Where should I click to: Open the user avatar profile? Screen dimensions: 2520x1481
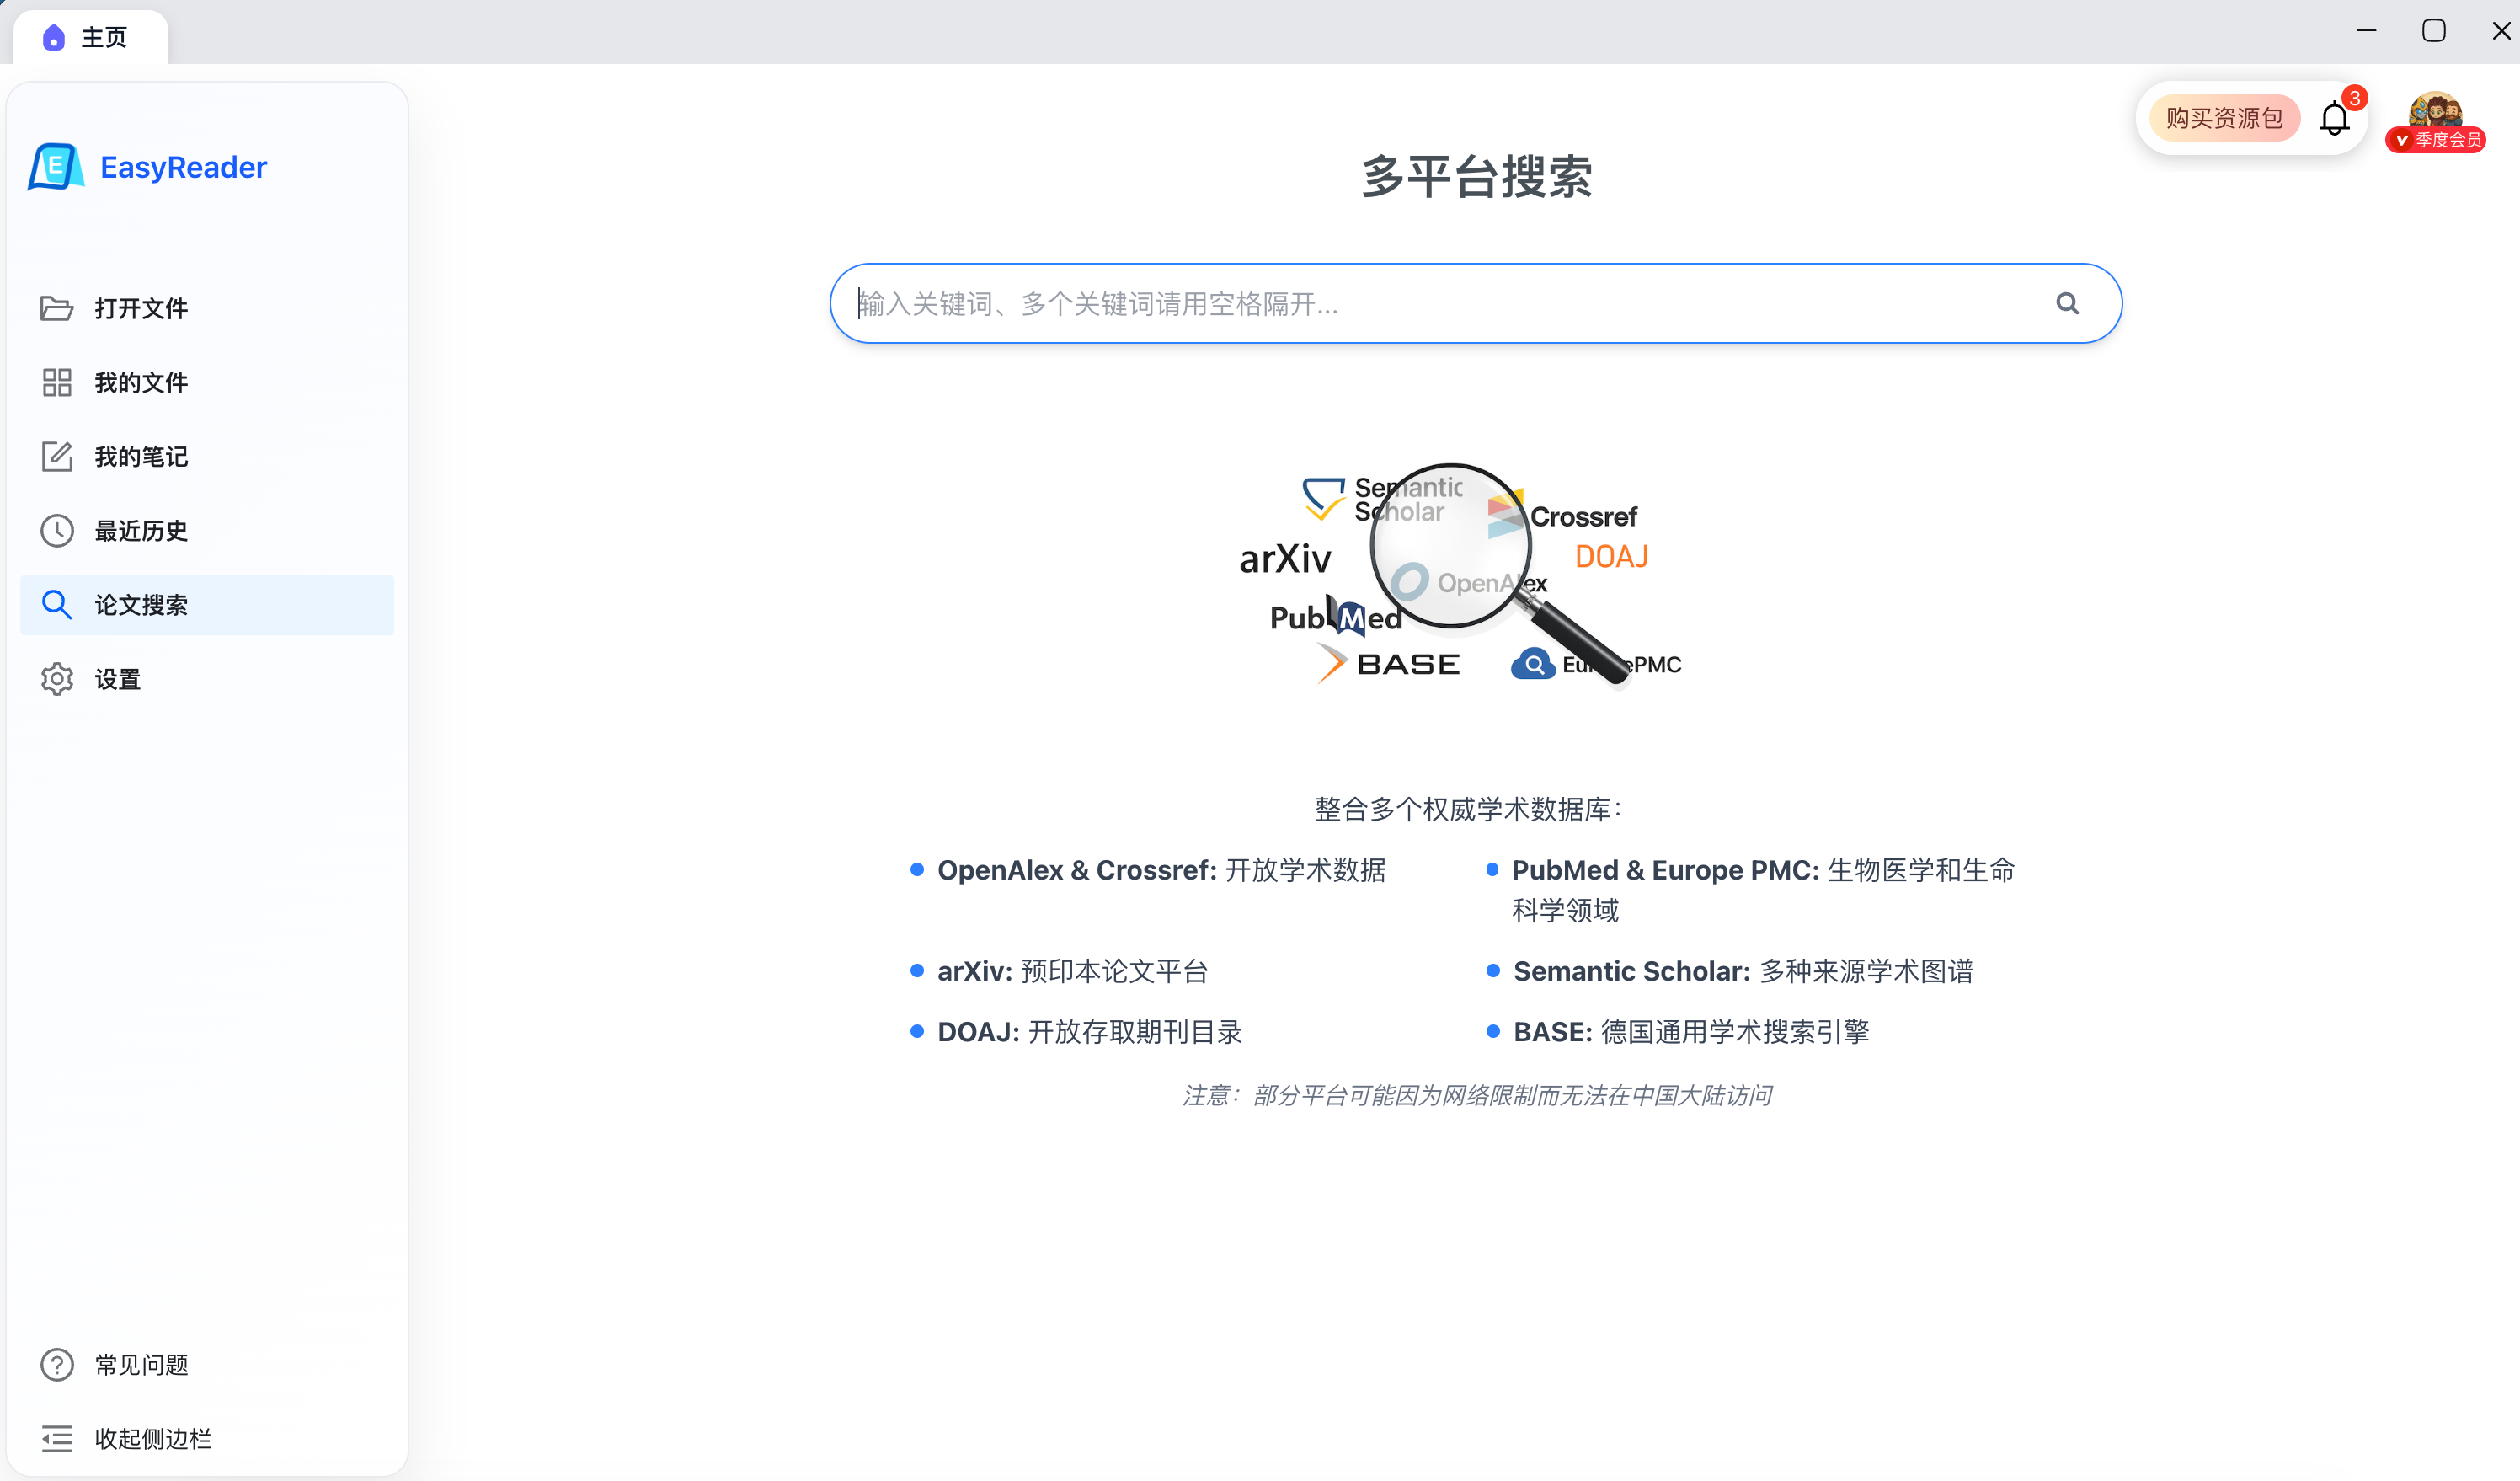tap(2437, 113)
